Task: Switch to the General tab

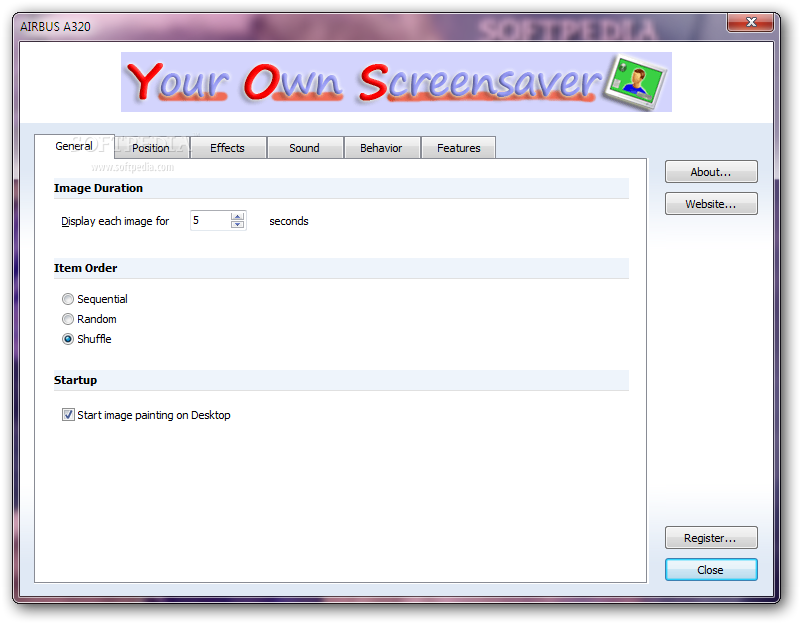Action: coord(74,146)
